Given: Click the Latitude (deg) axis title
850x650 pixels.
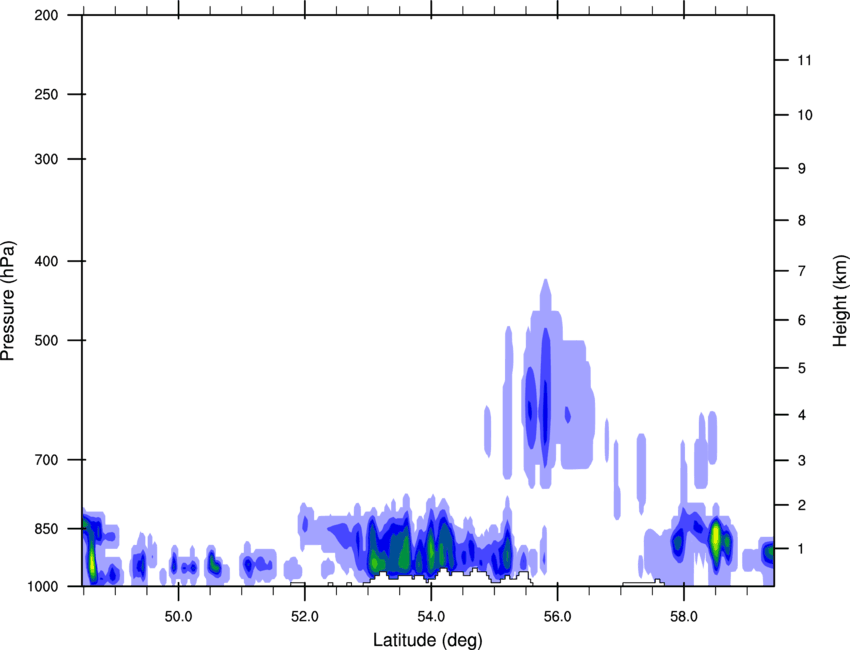Looking at the screenshot, I should (427, 640).
